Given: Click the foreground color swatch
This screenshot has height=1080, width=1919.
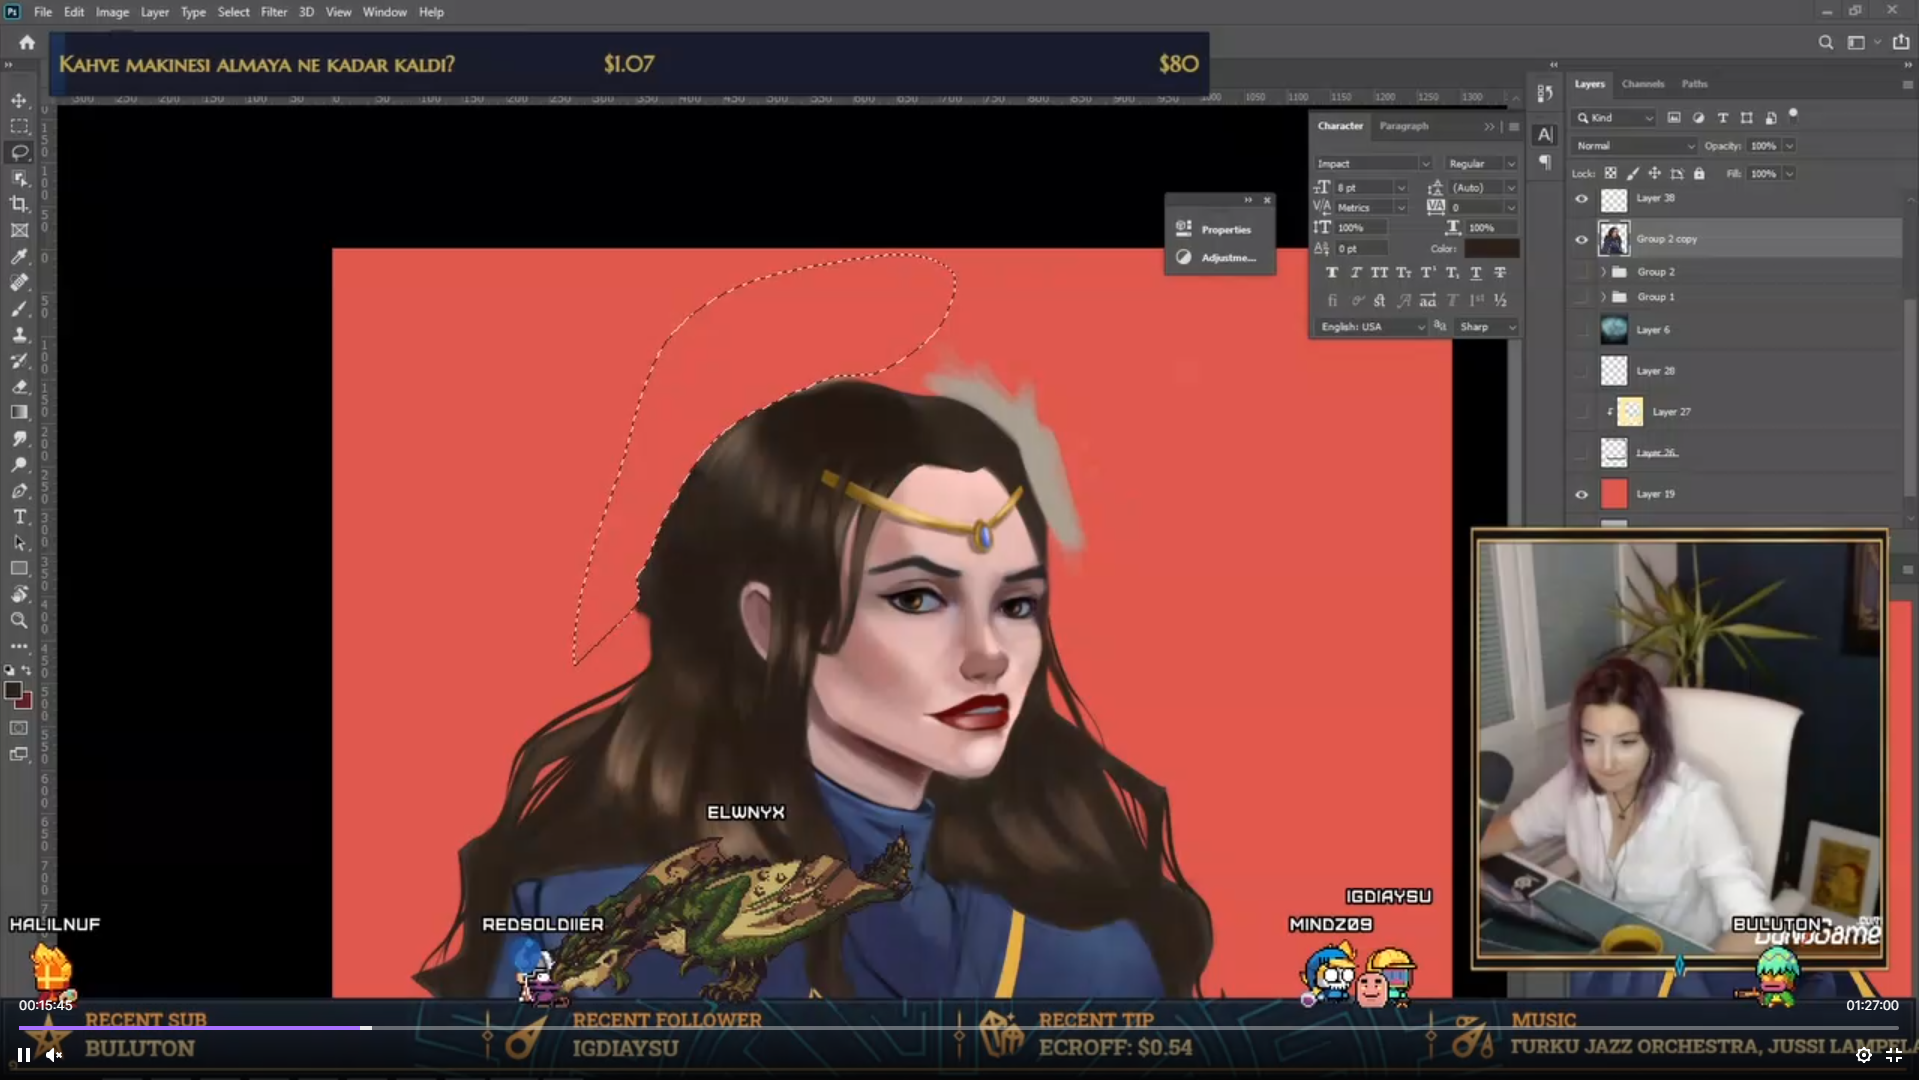Looking at the screenshot, I should (x=13, y=690).
